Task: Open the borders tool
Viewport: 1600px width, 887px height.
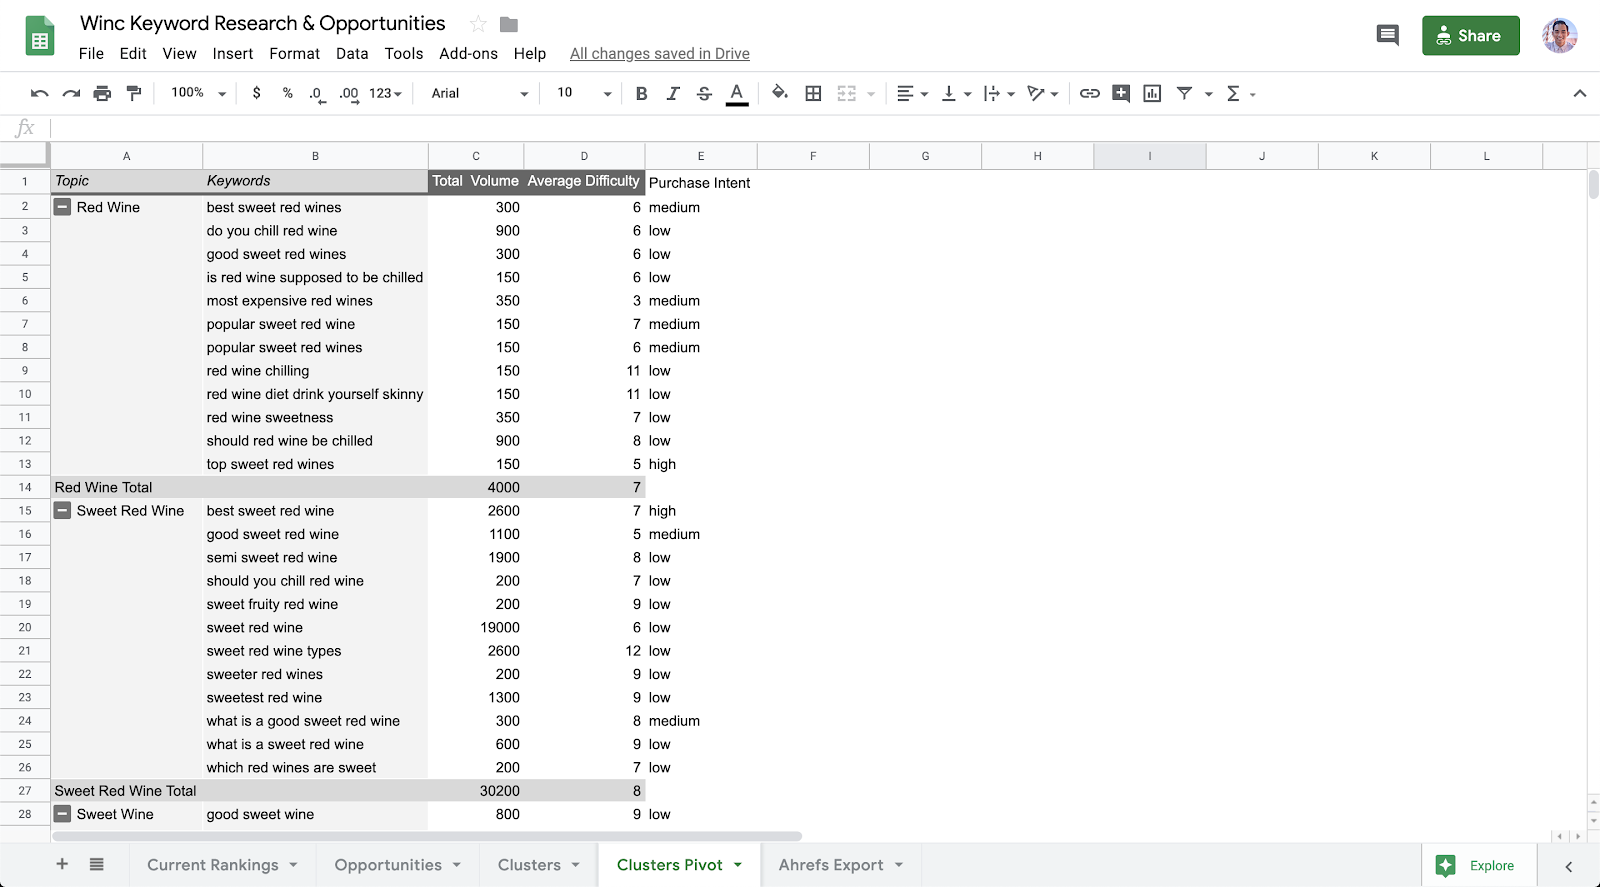Action: pyautogui.click(x=813, y=93)
